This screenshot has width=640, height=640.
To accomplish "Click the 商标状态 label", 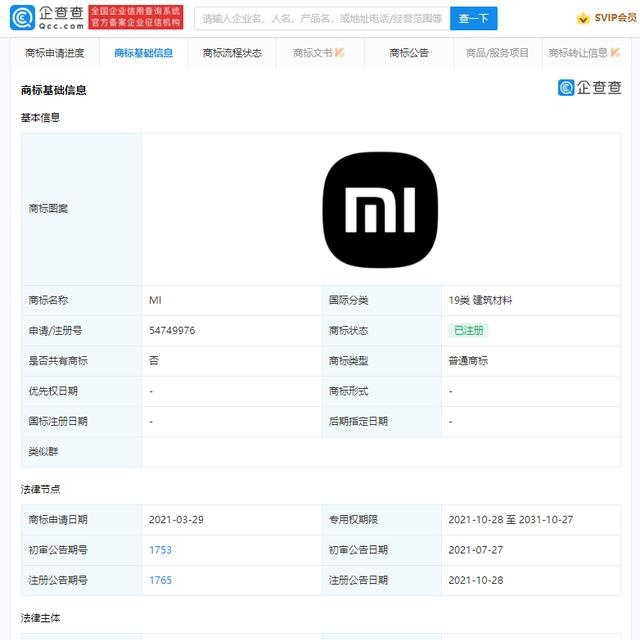I will (349, 330).
